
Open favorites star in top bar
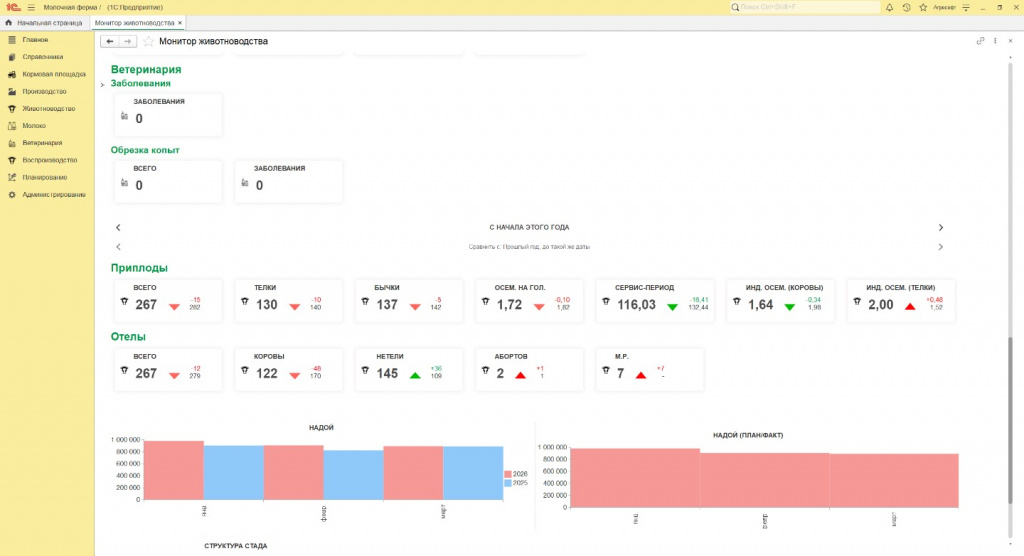pyautogui.click(x=921, y=7)
